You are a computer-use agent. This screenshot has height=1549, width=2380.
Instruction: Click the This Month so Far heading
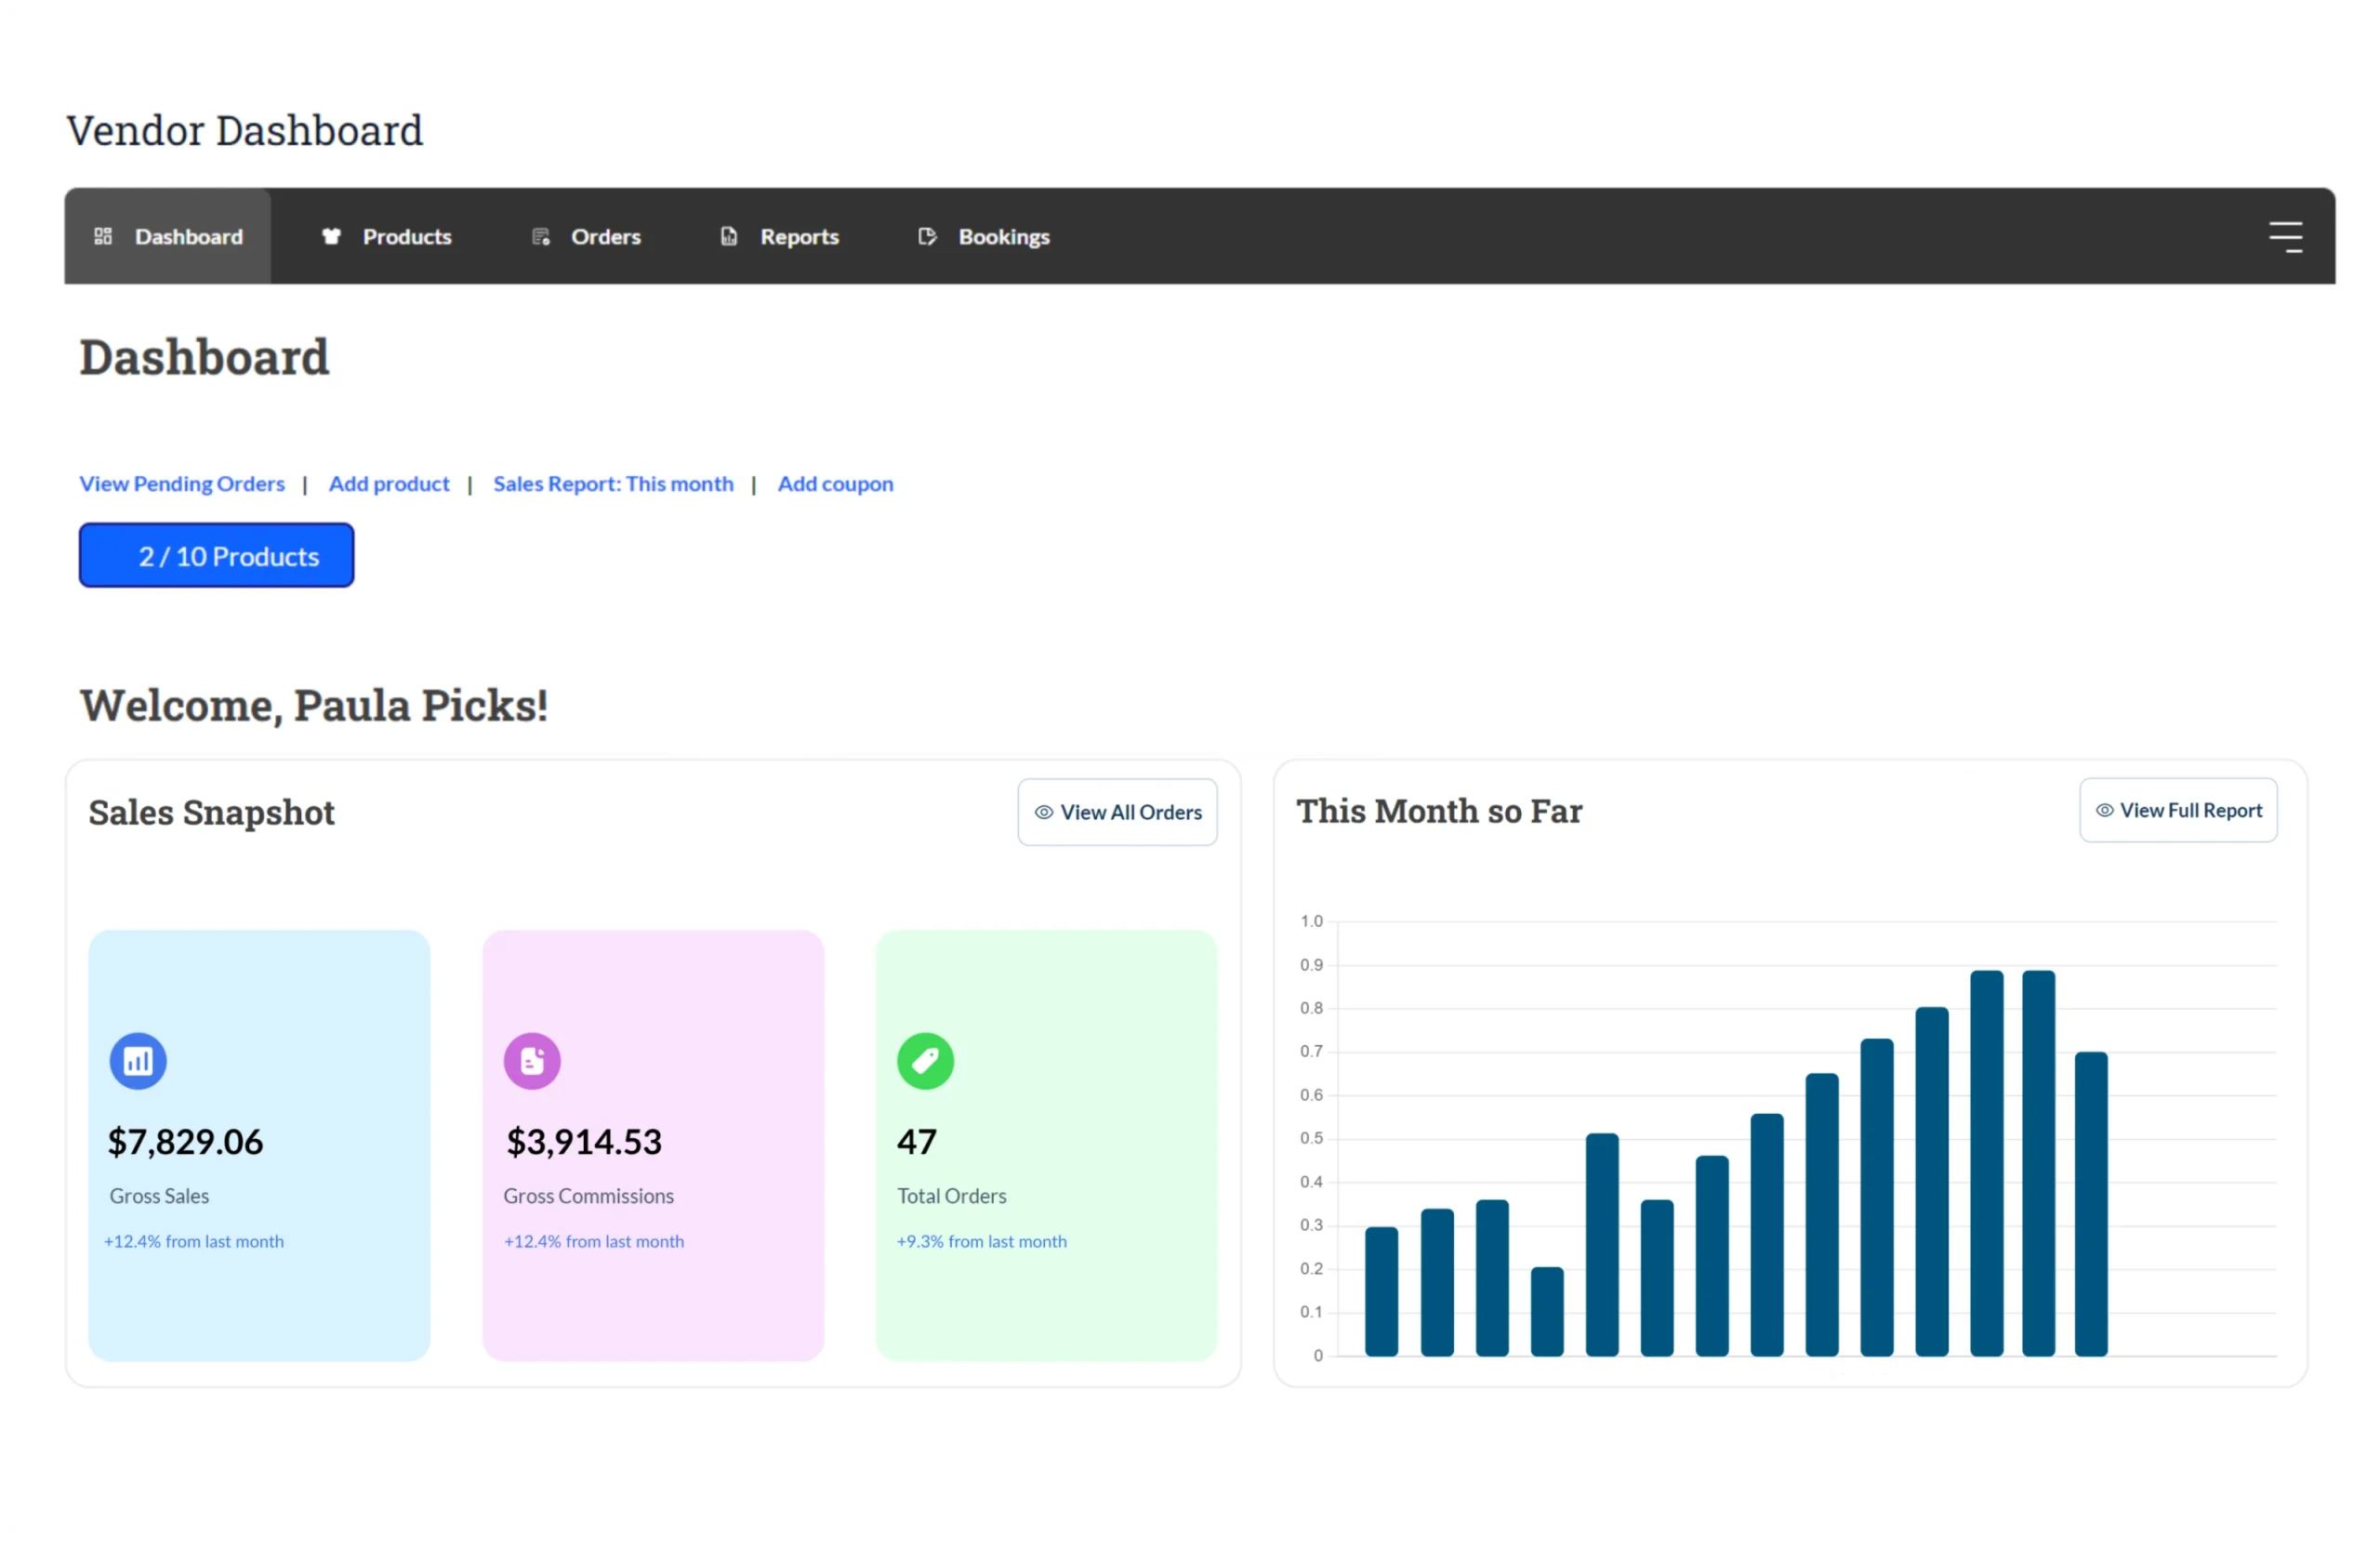click(x=1438, y=811)
